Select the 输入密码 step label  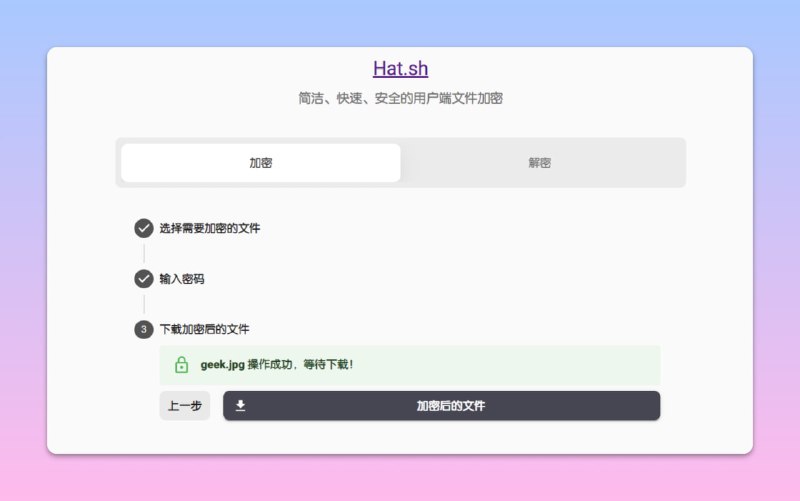pos(182,279)
